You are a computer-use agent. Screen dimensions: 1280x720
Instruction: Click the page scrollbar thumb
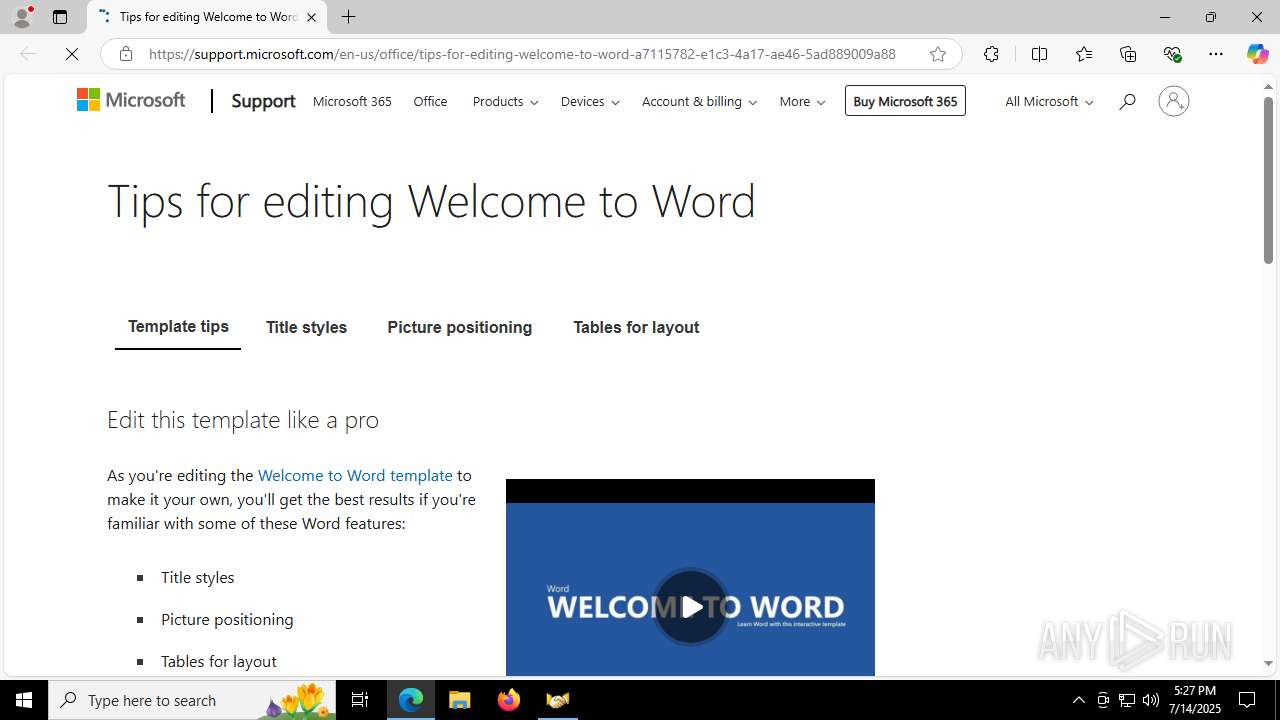[x=1268, y=180]
